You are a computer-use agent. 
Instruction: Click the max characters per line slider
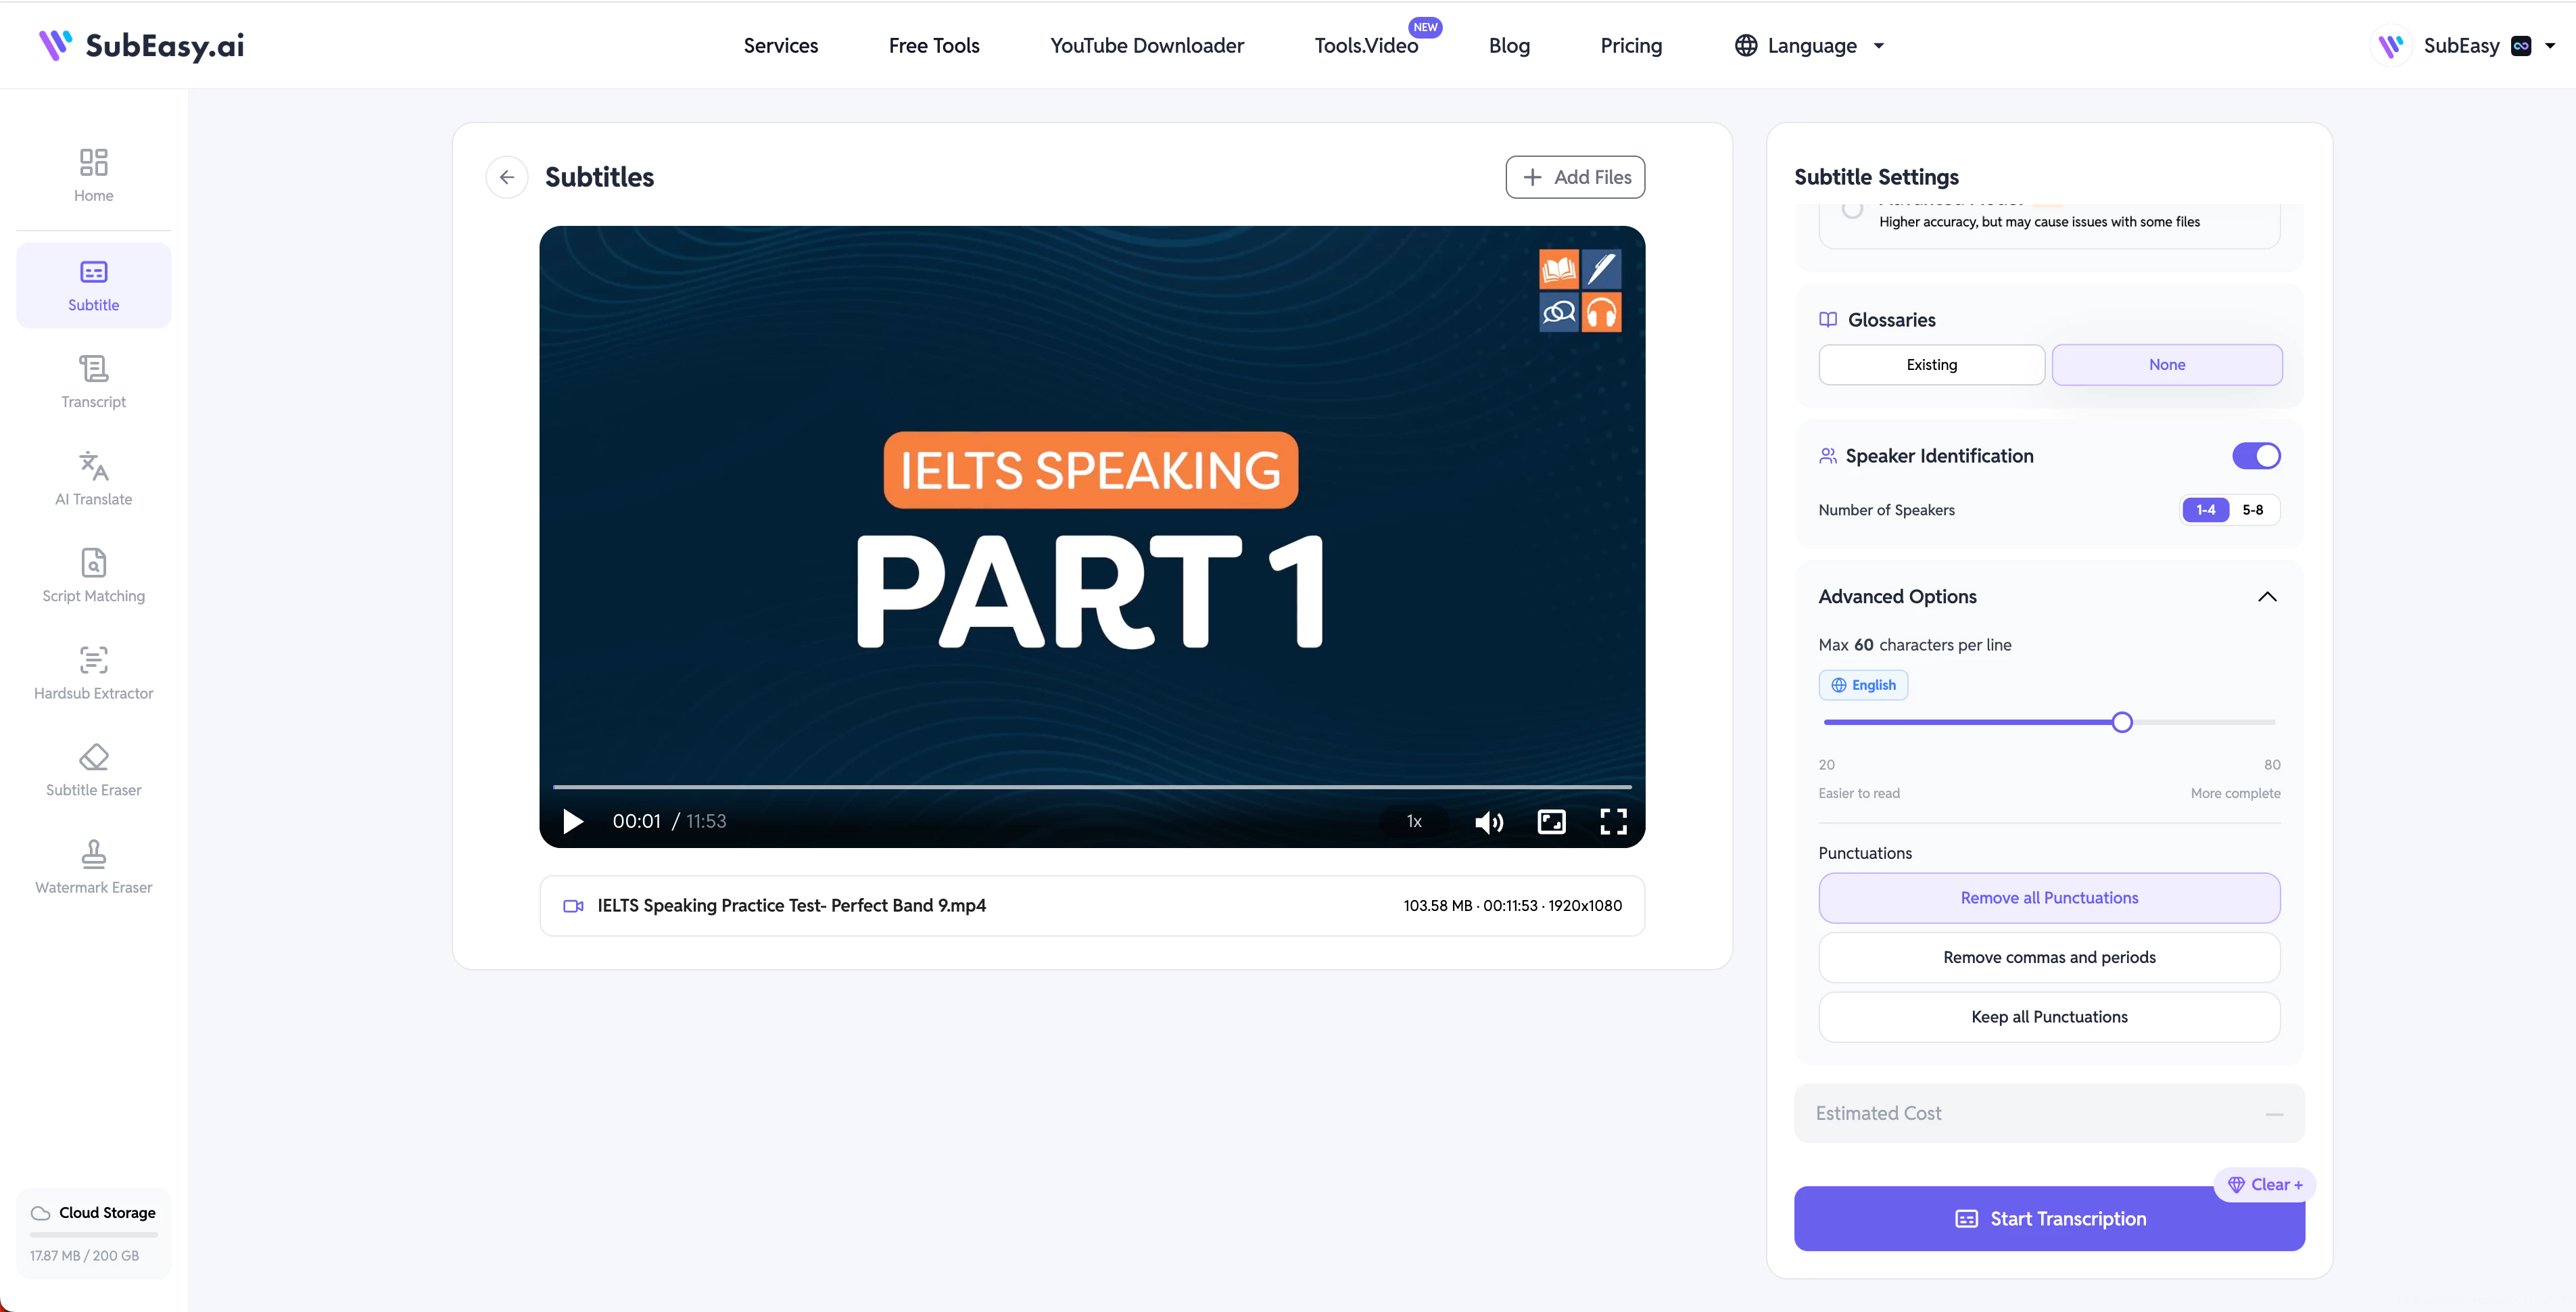click(x=2049, y=722)
